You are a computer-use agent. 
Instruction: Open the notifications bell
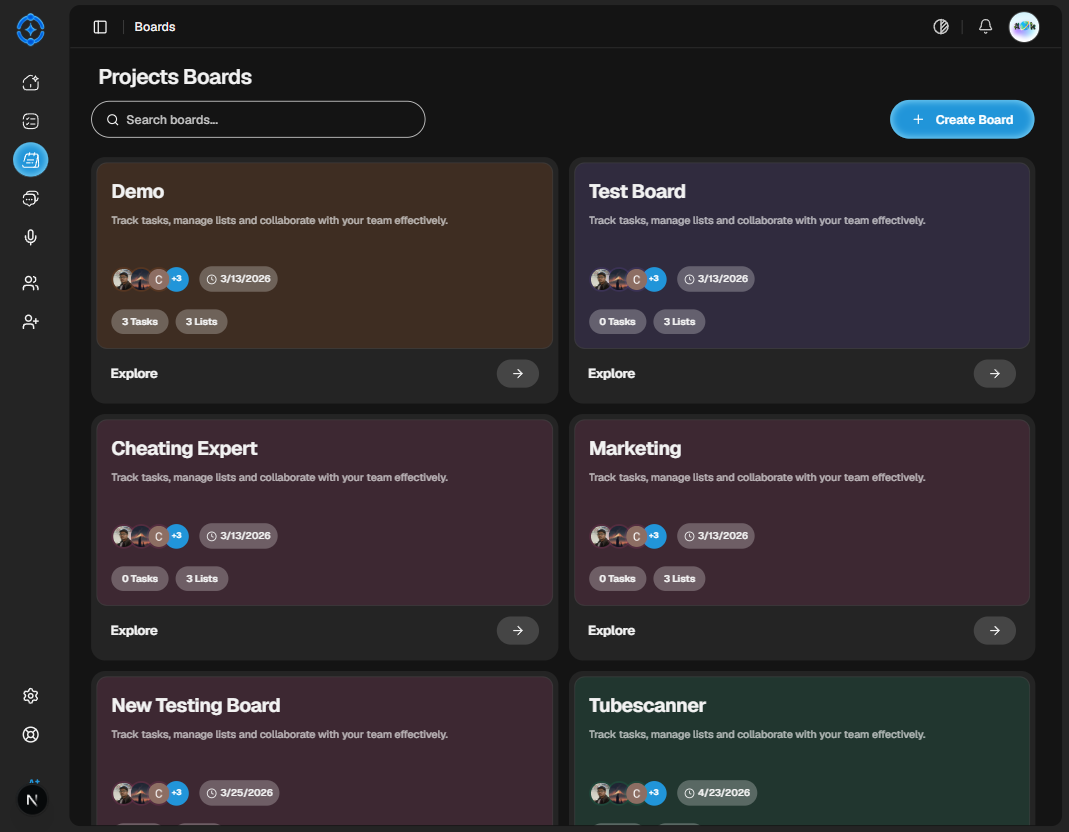[985, 27]
